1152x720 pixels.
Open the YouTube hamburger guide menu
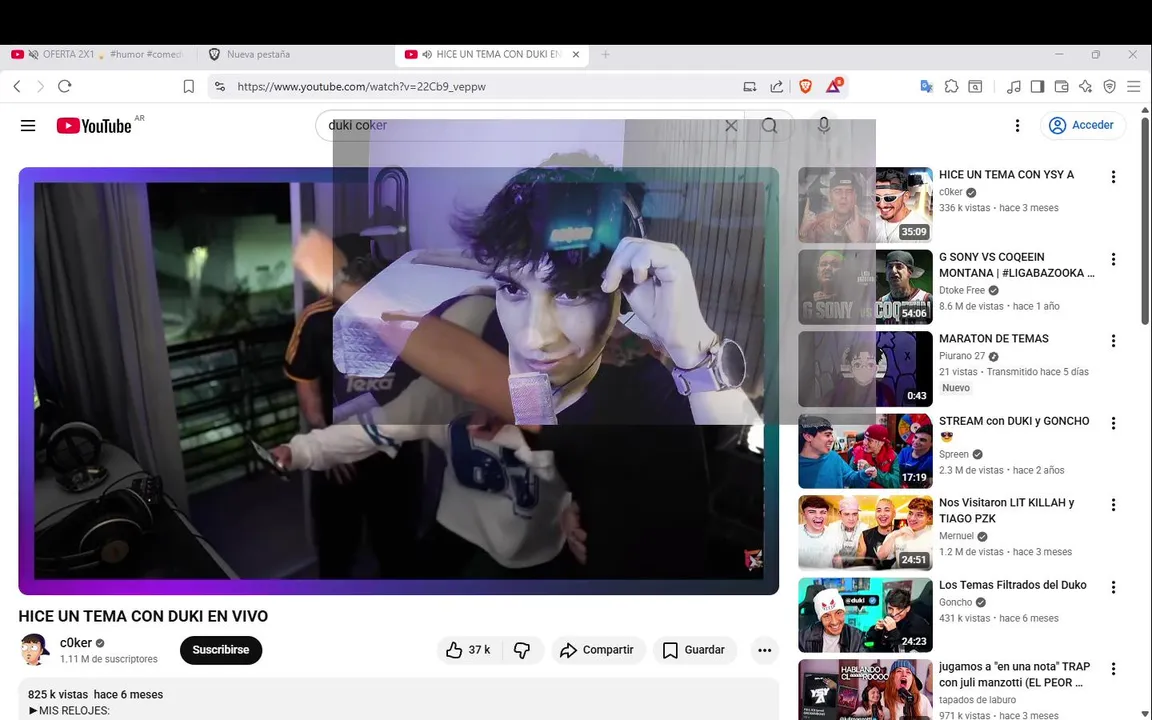point(28,126)
